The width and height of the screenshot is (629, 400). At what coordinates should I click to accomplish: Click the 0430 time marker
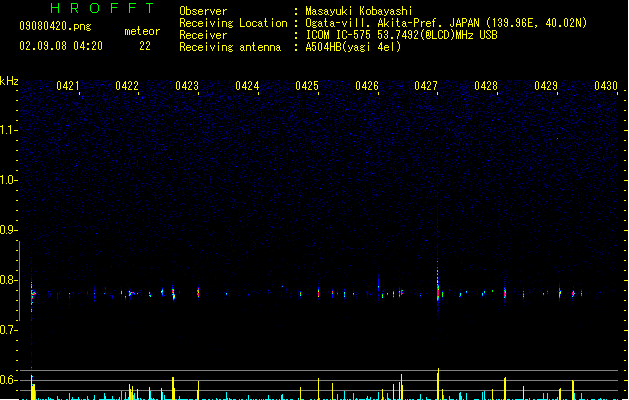[x=606, y=86]
